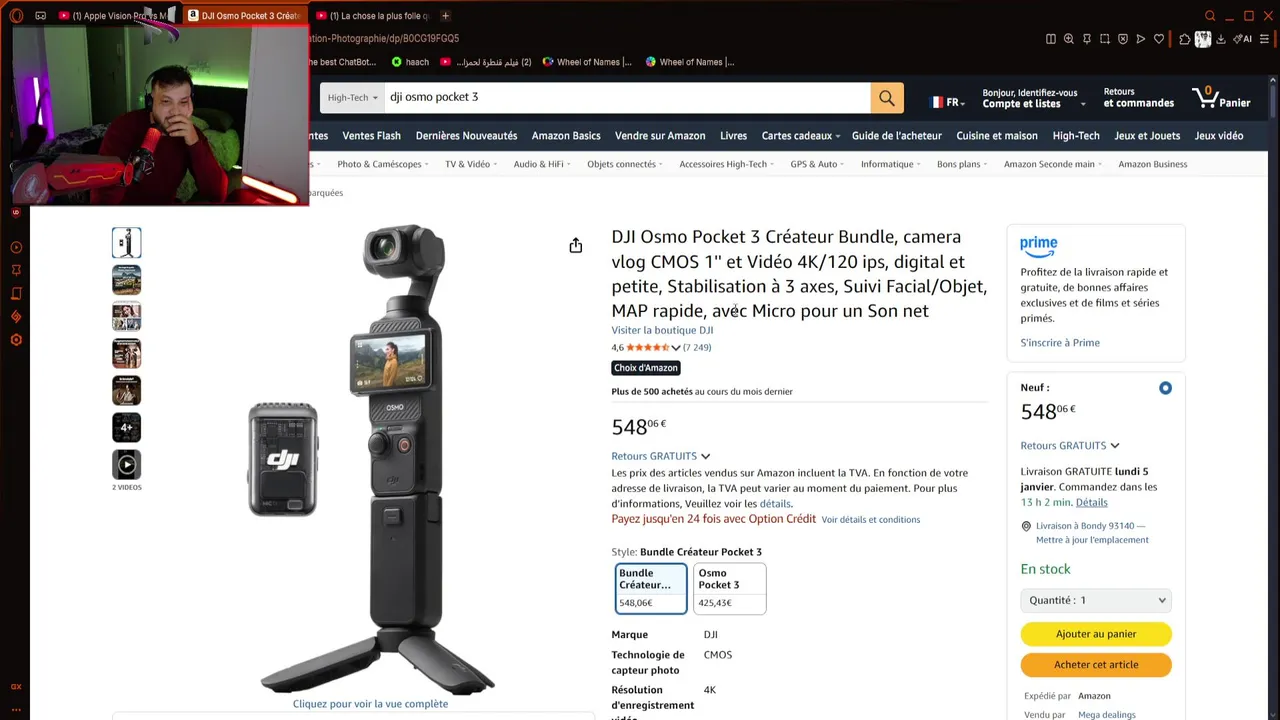Click the browser search icon in title bar
The width and height of the screenshot is (1280, 720).
1210,16
